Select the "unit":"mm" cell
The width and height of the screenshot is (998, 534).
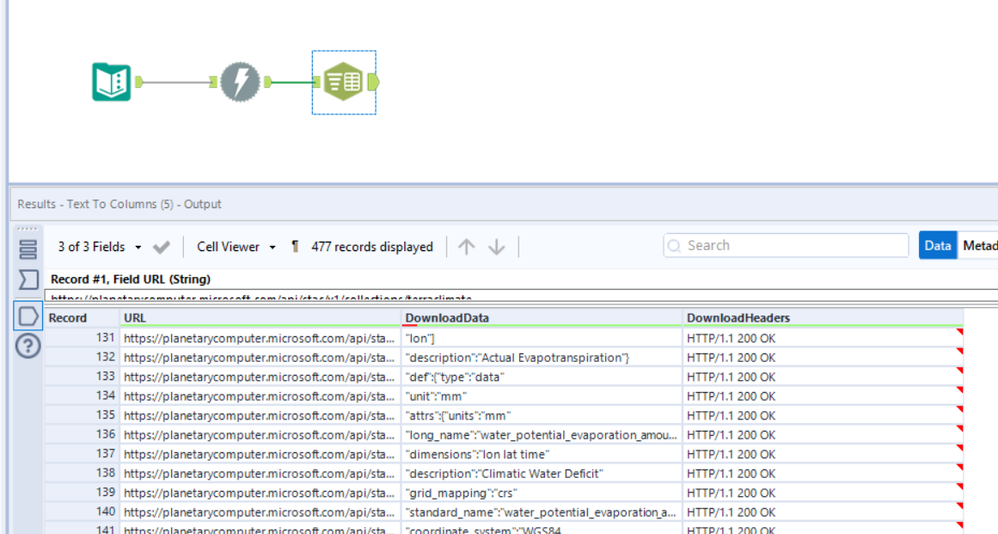(542, 396)
